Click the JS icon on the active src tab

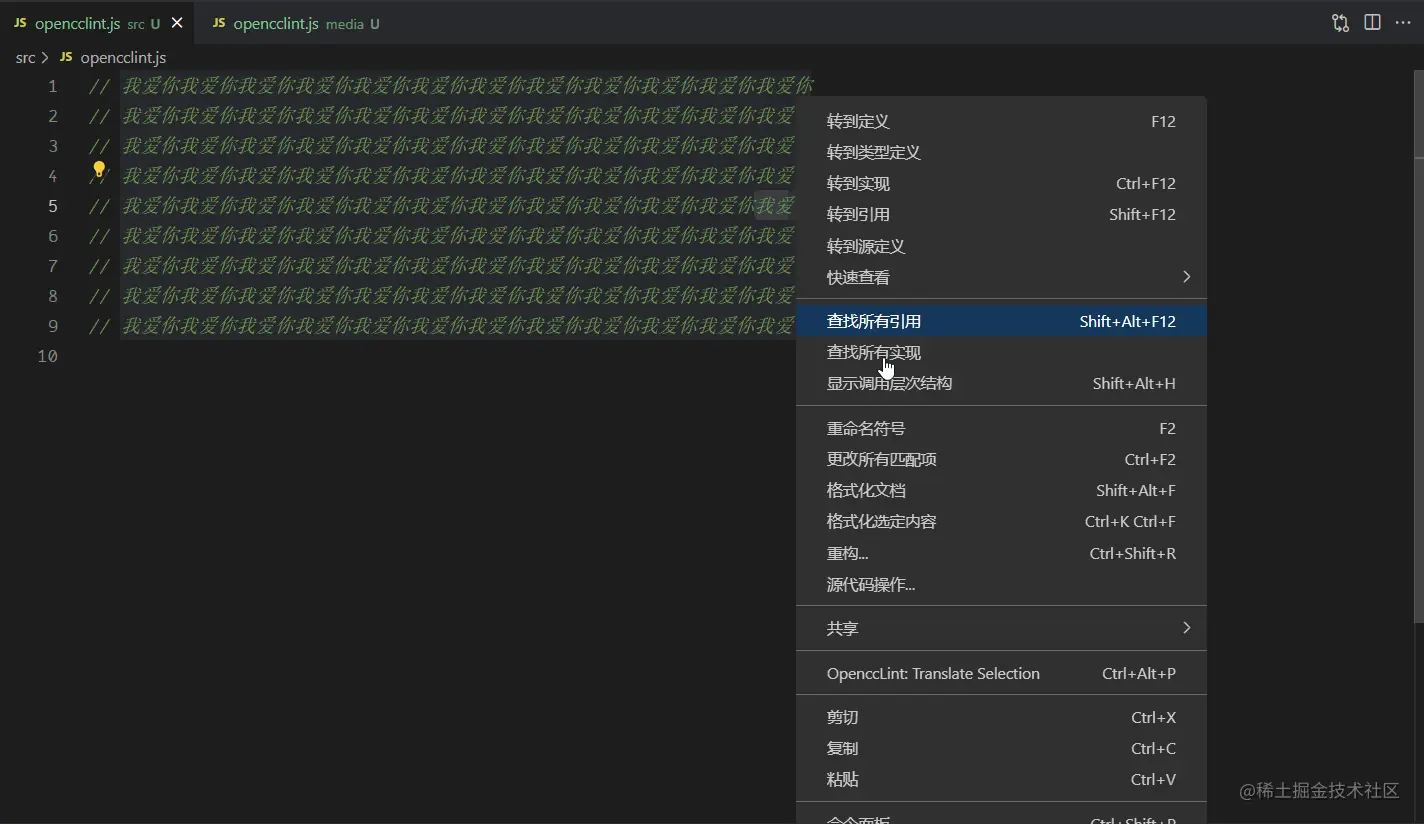(x=19, y=23)
